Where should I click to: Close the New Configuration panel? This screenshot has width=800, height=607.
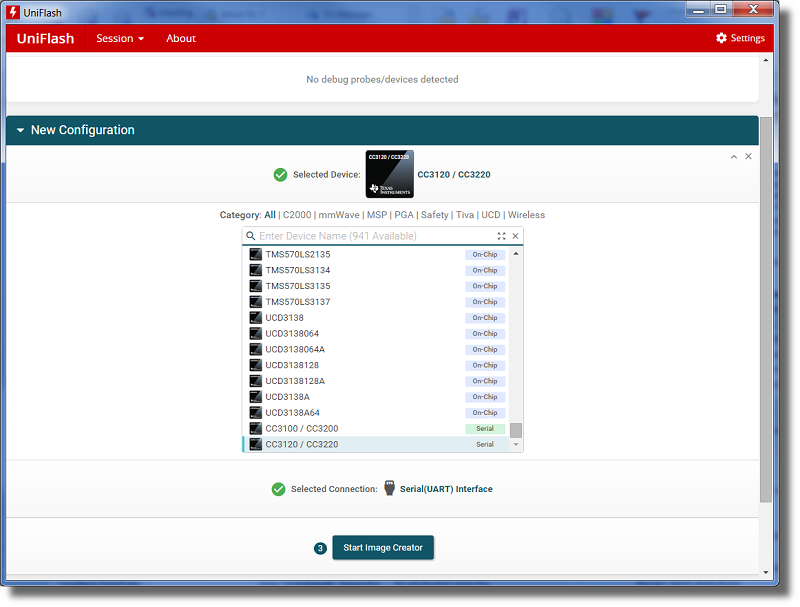coord(748,157)
